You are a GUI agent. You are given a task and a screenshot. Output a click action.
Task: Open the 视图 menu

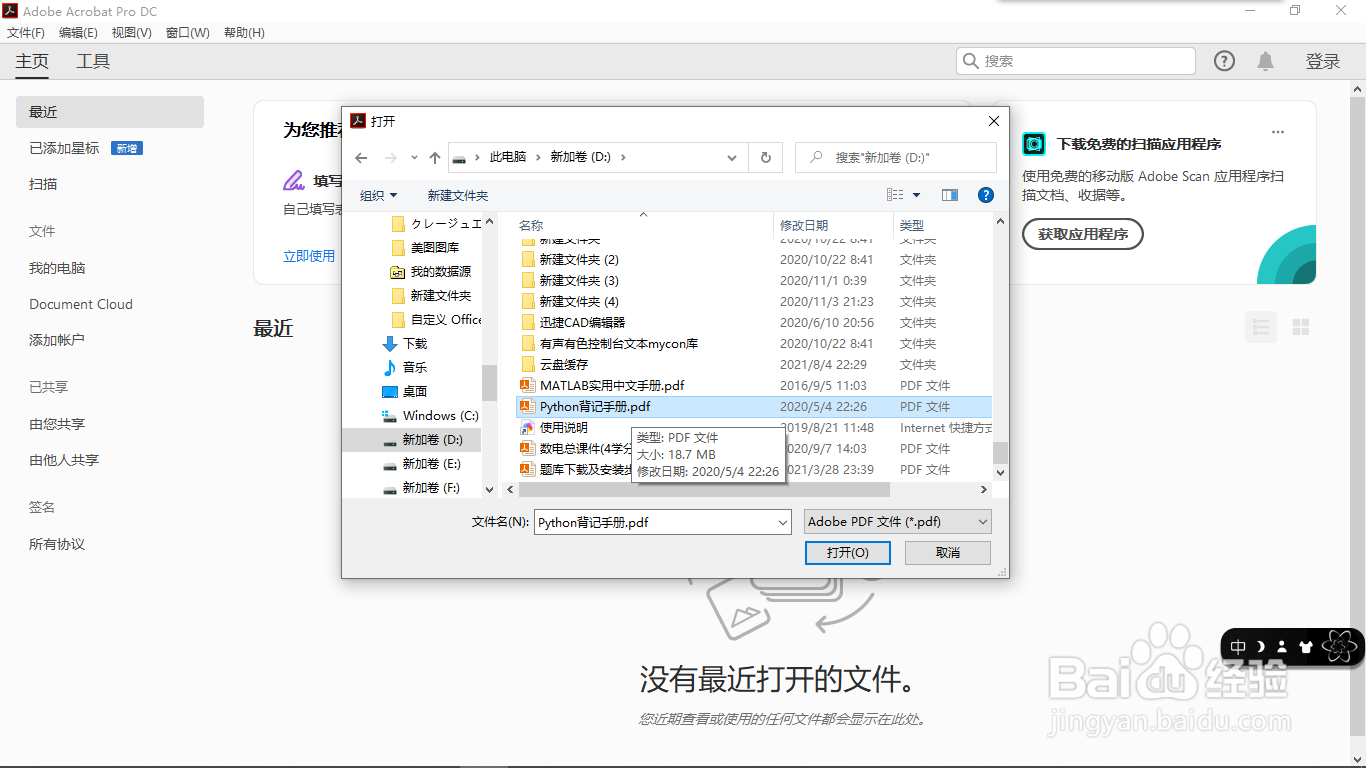[131, 32]
